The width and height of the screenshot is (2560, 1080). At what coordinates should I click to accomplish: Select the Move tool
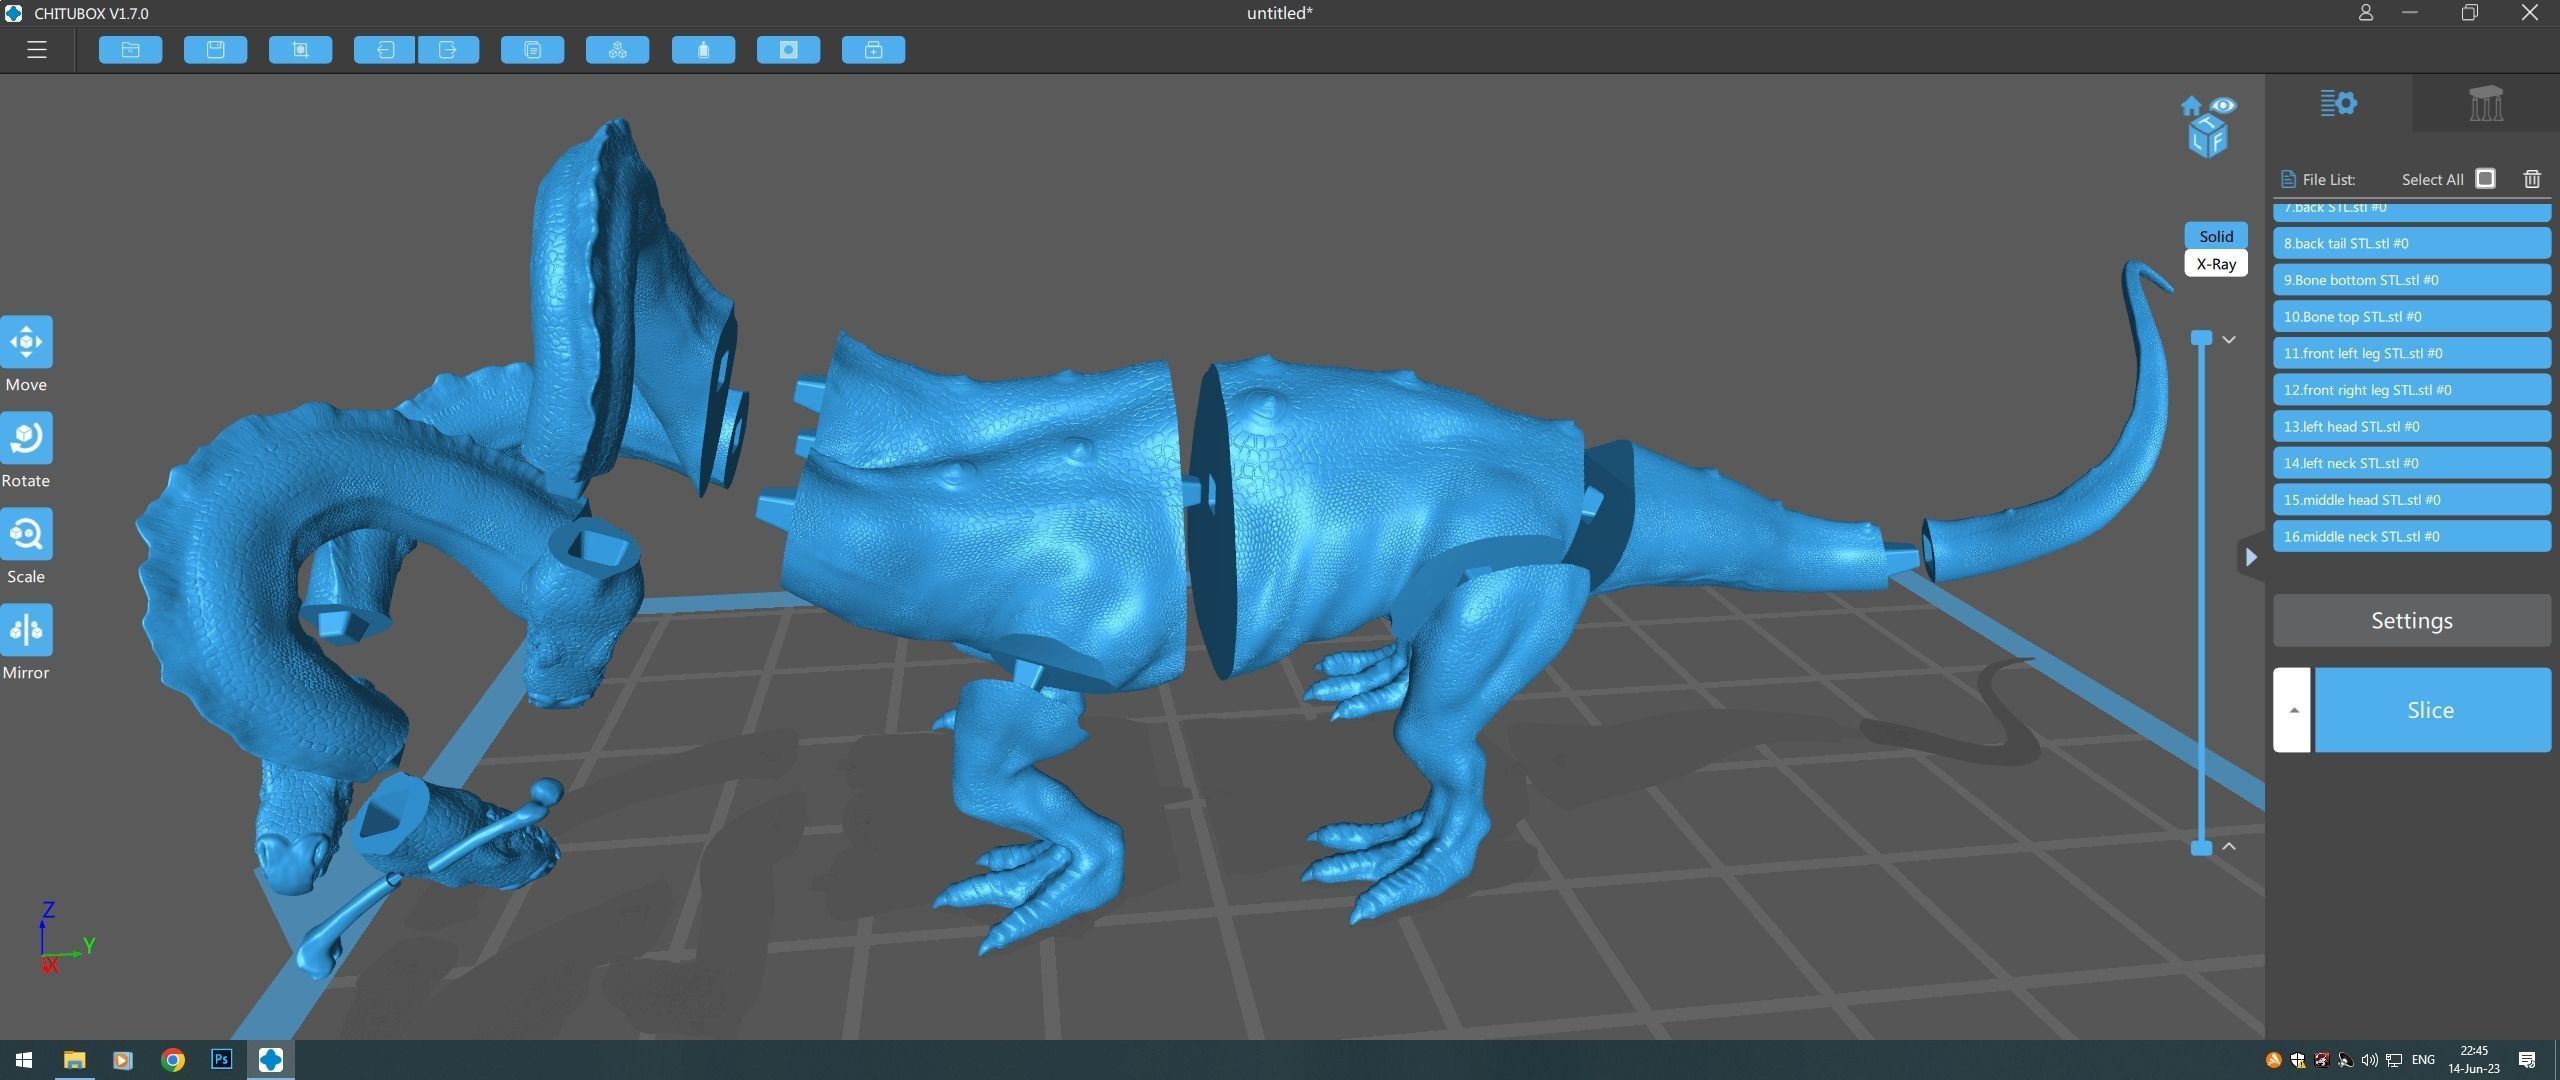[26, 342]
